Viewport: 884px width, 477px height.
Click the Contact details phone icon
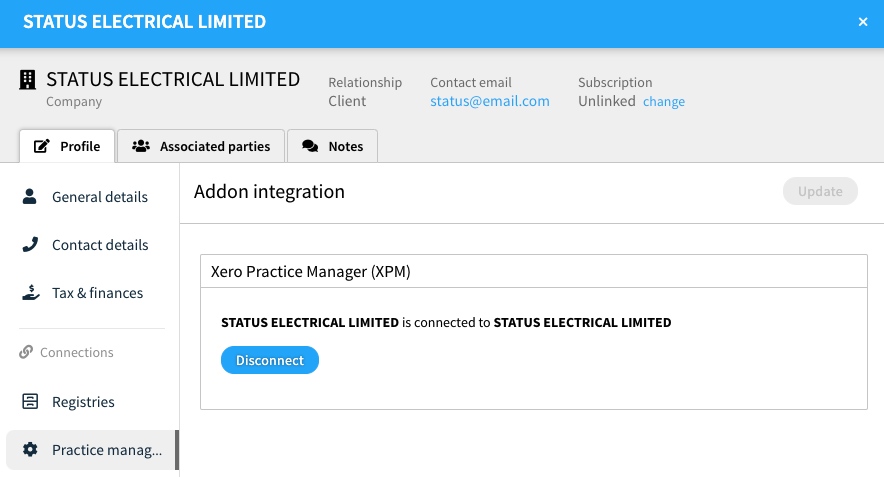click(x=30, y=245)
